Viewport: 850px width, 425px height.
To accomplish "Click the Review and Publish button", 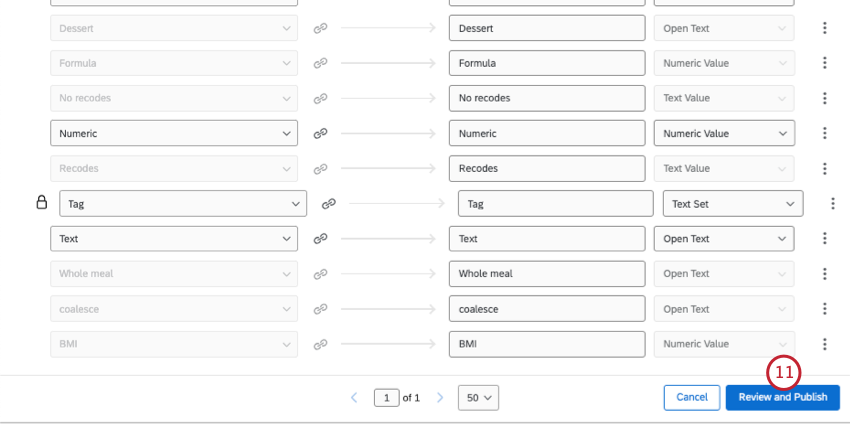I will point(783,397).
